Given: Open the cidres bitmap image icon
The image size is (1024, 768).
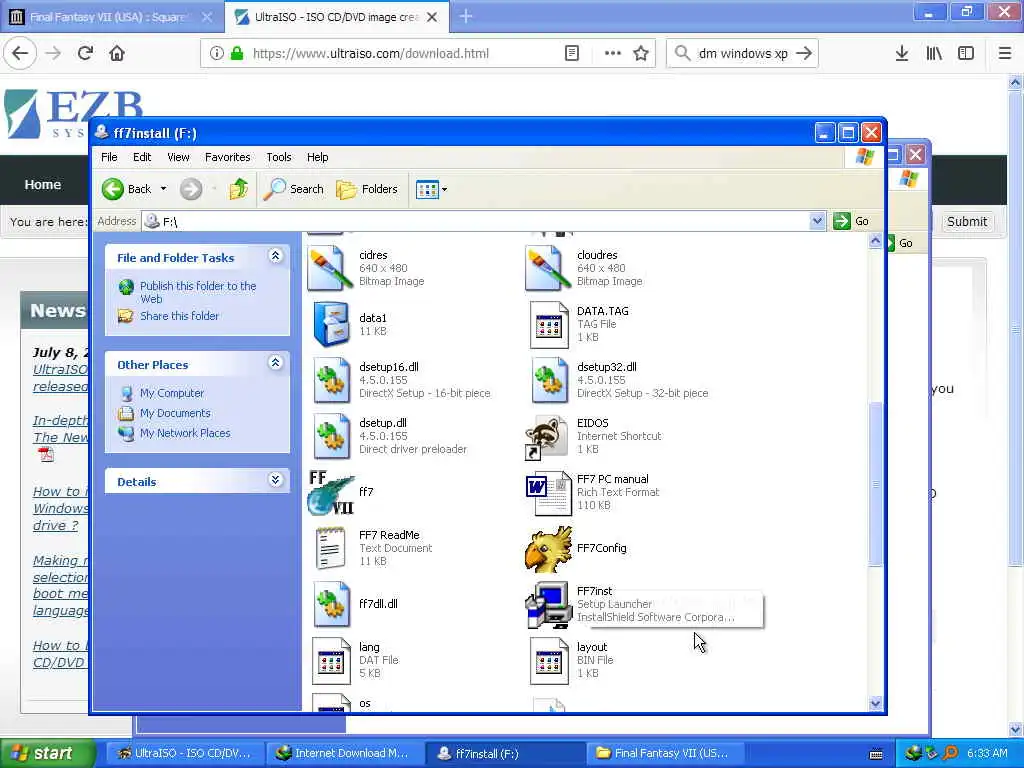Looking at the screenshot, I should pos(330,268).
